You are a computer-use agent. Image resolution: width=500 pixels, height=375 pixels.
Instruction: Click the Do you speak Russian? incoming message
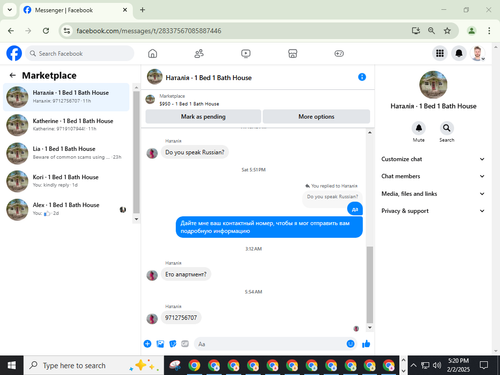coord(195,152)
